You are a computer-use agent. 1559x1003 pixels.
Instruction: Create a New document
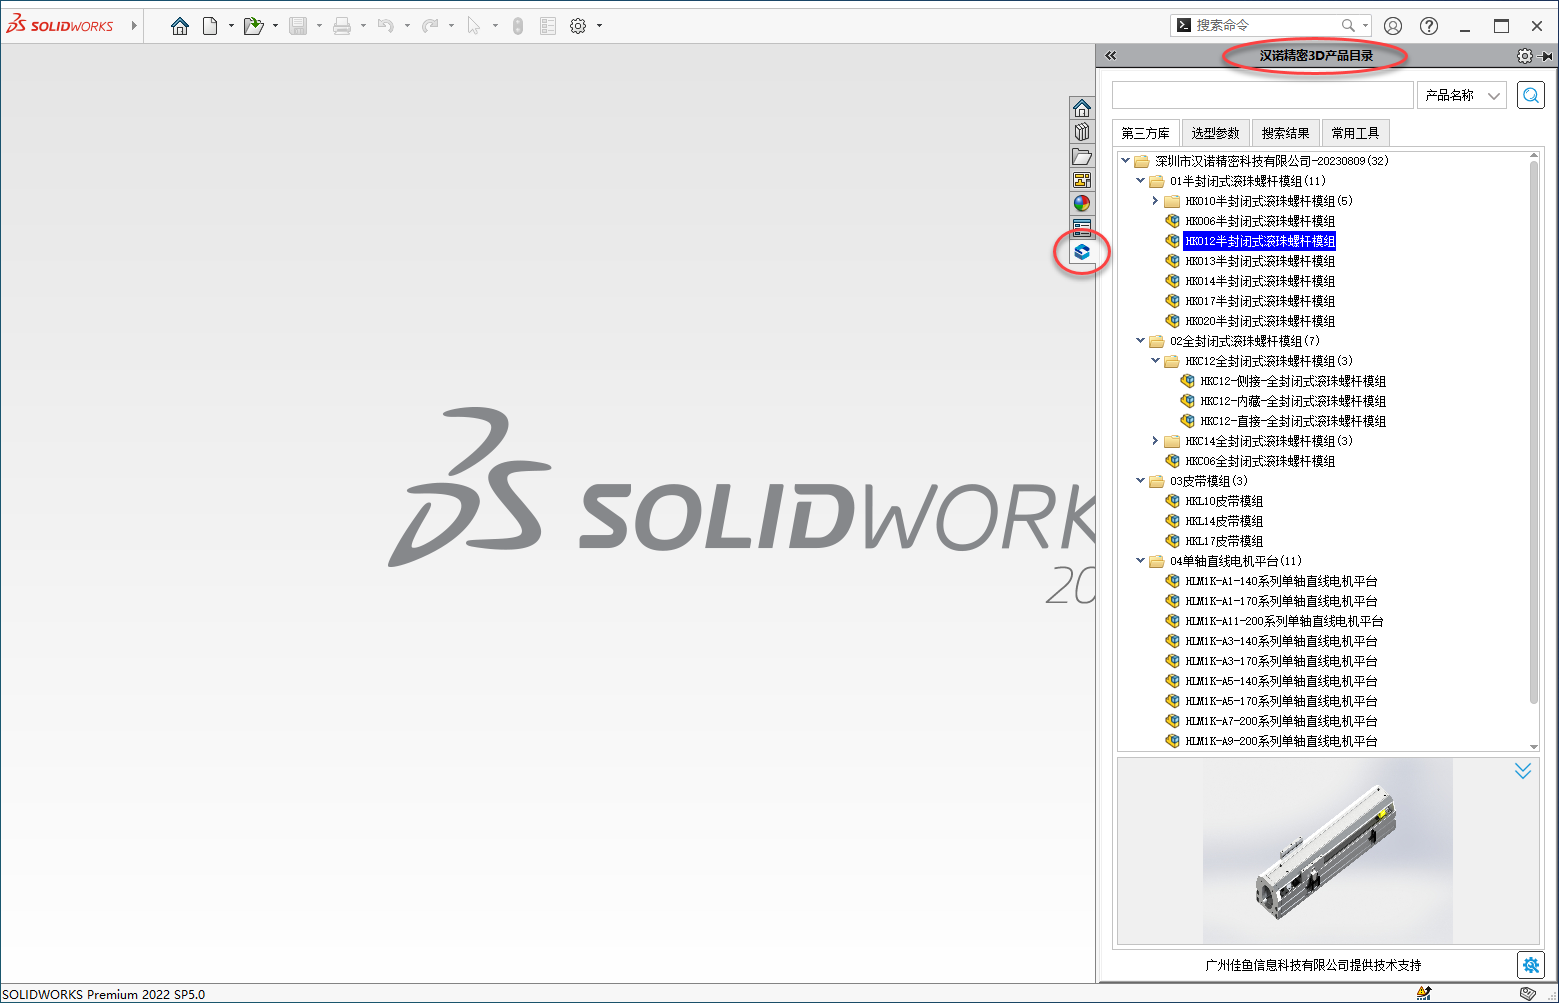210,26
